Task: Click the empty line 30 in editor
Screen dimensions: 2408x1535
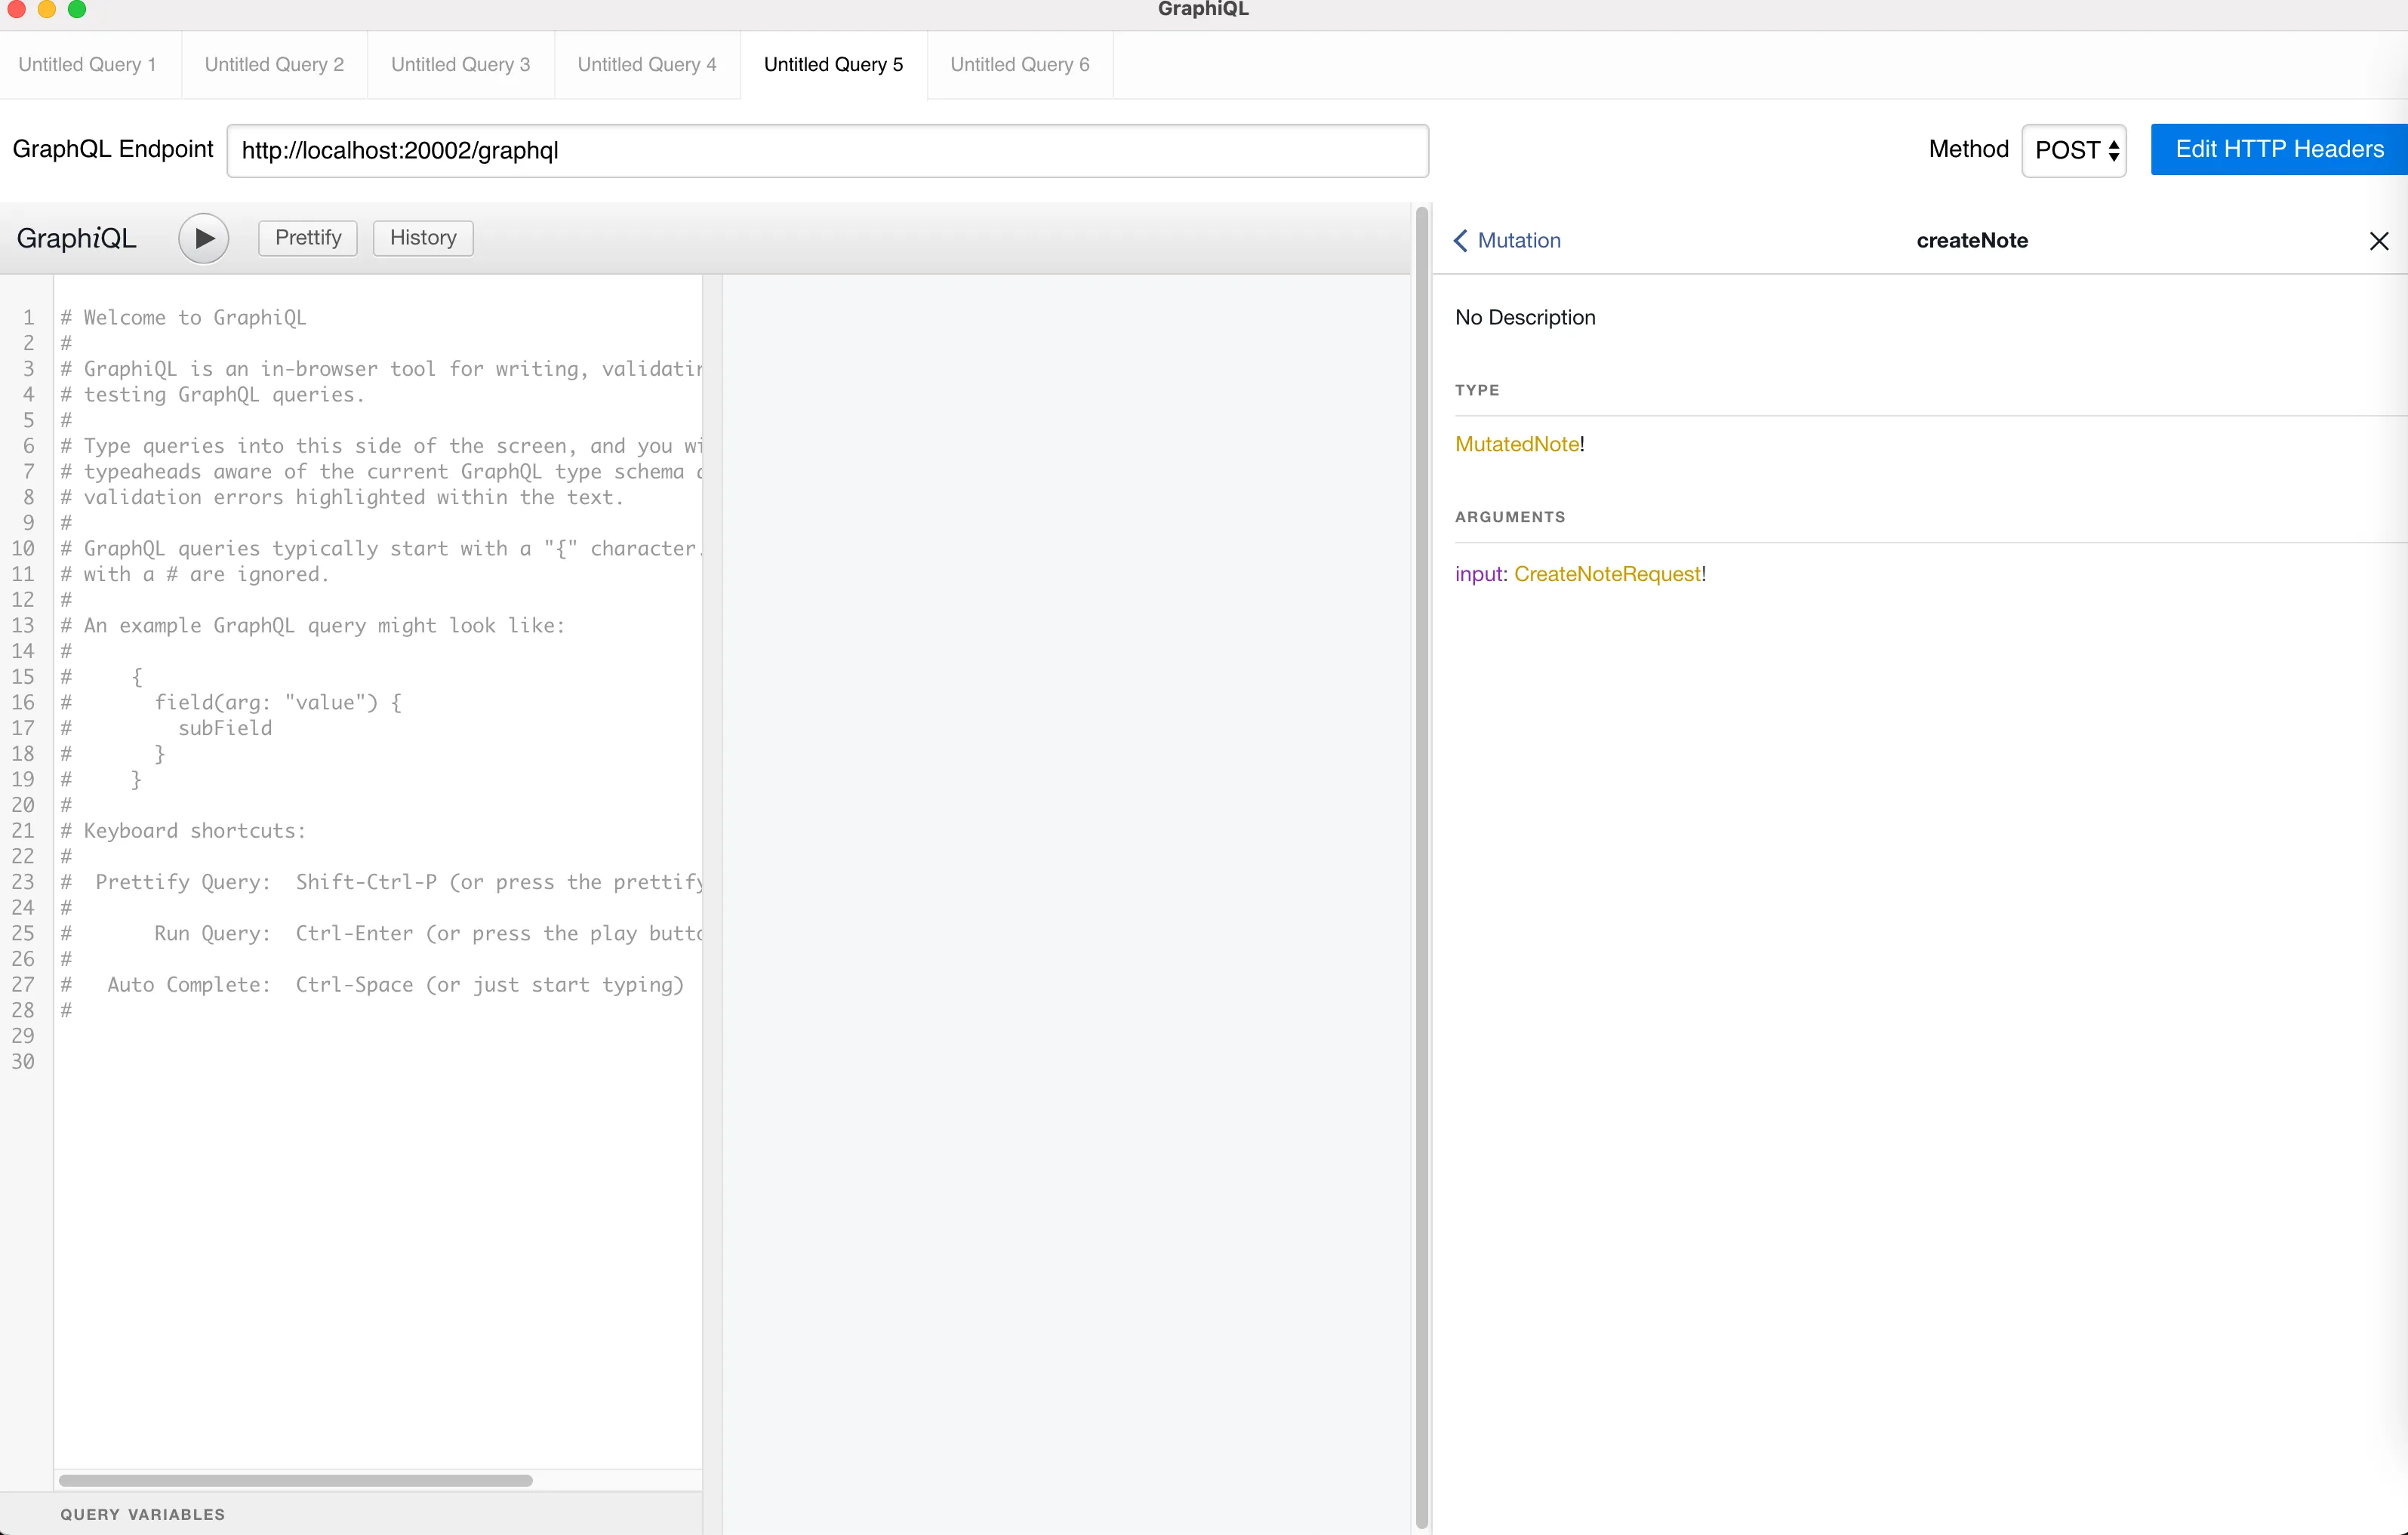Action: (378, 1062)
